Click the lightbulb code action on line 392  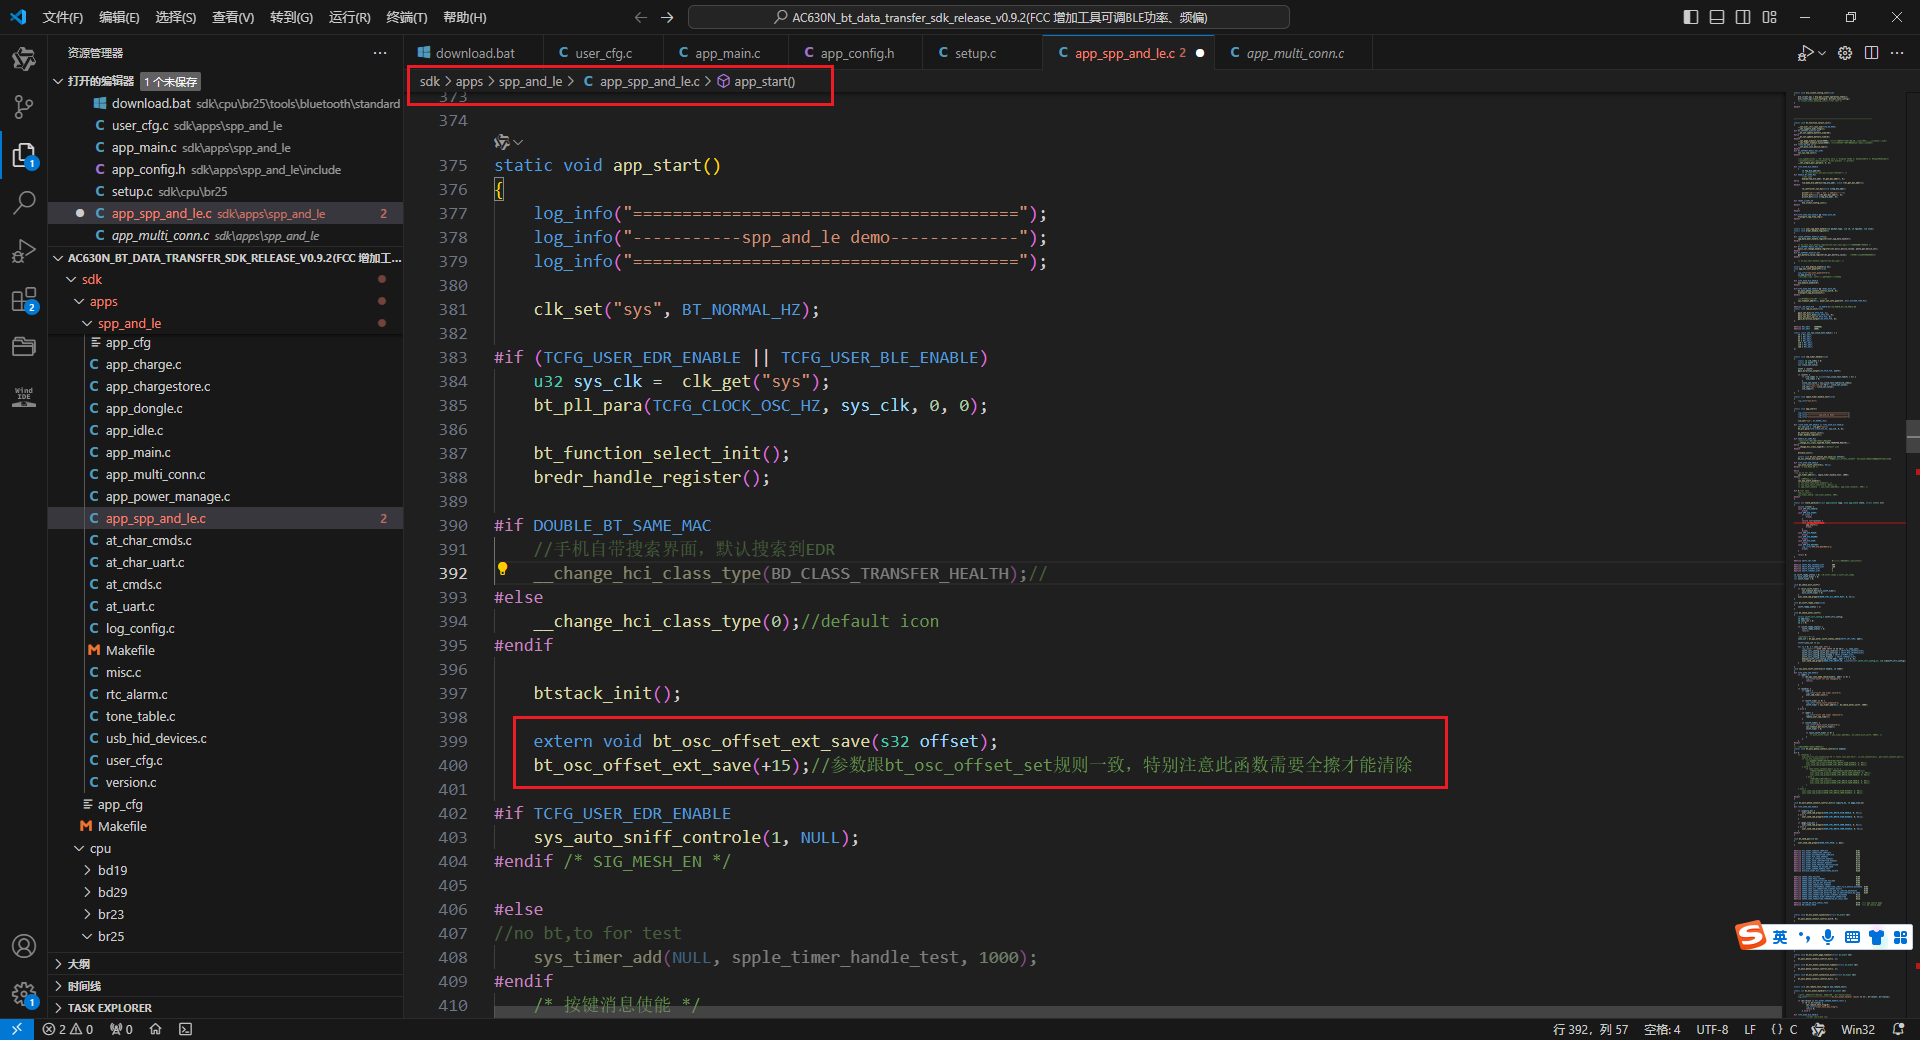[x=503, y=569]
